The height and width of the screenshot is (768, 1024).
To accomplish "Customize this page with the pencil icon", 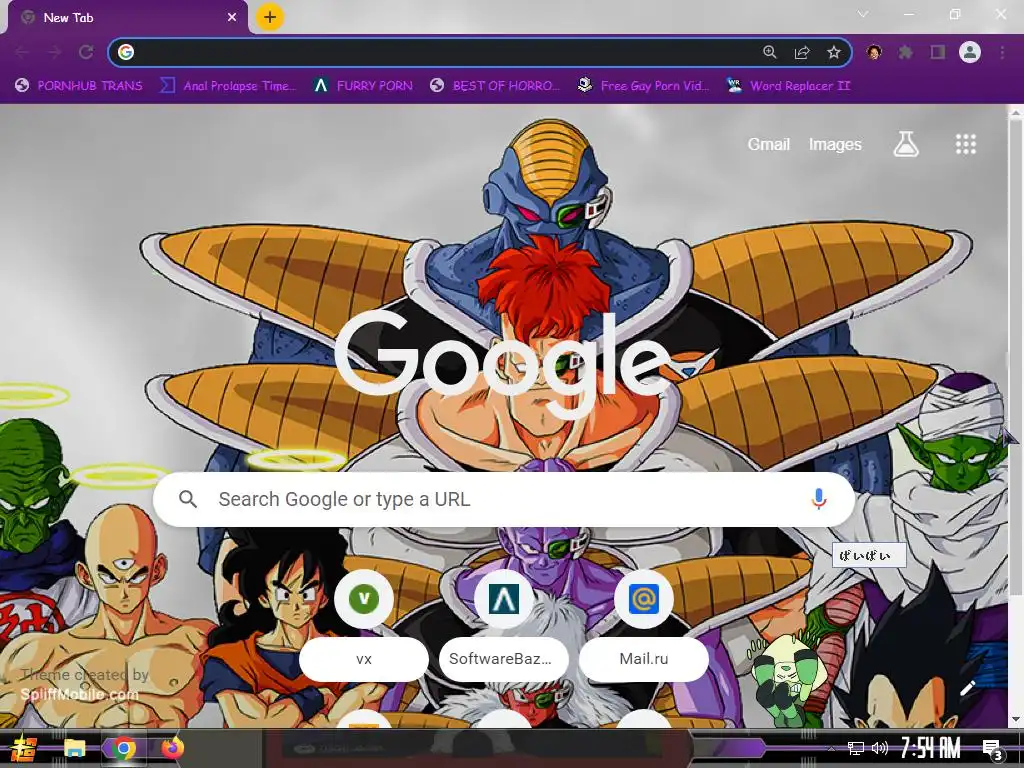I will coord(967,688).
